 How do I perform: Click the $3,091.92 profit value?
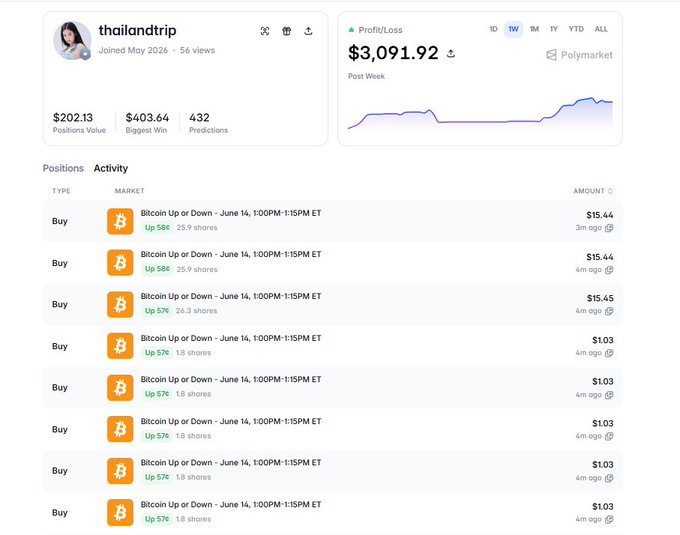coord(393,53)
